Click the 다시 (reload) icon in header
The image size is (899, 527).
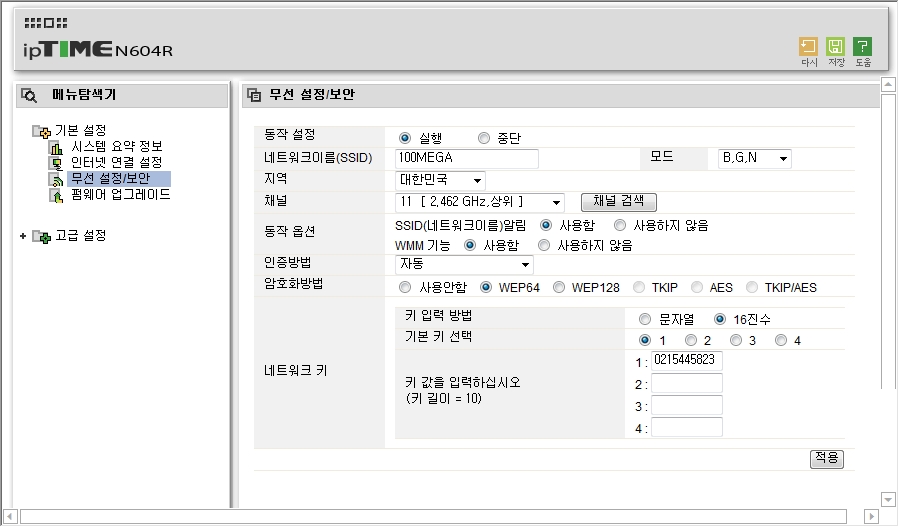[x=808, y=47]
